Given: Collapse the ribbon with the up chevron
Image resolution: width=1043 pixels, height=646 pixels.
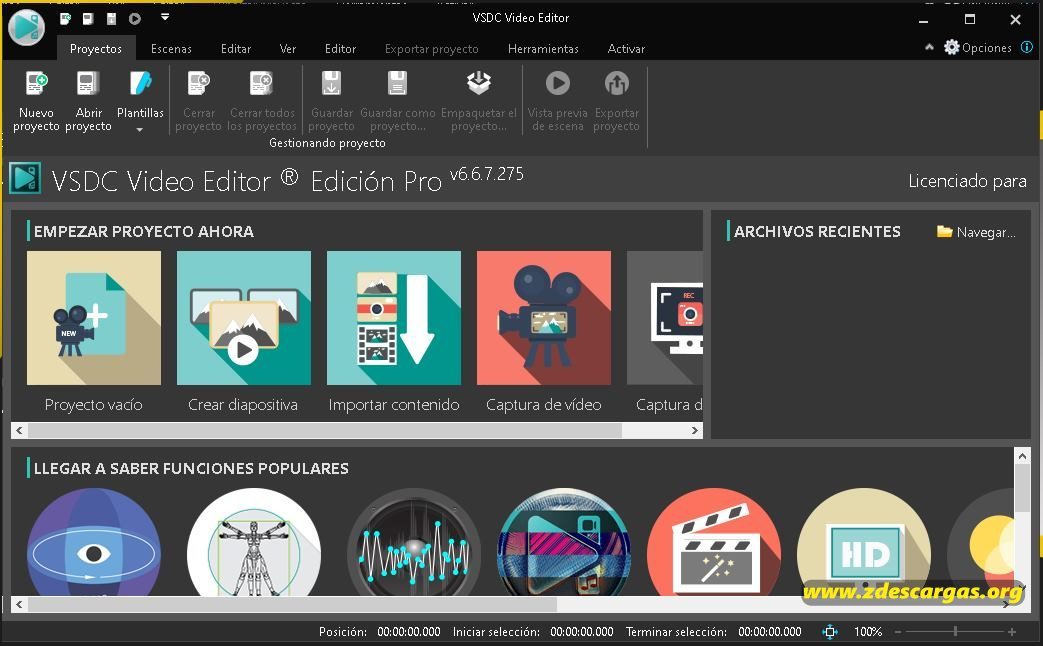Looking at the screenshot, I should 929,47.
